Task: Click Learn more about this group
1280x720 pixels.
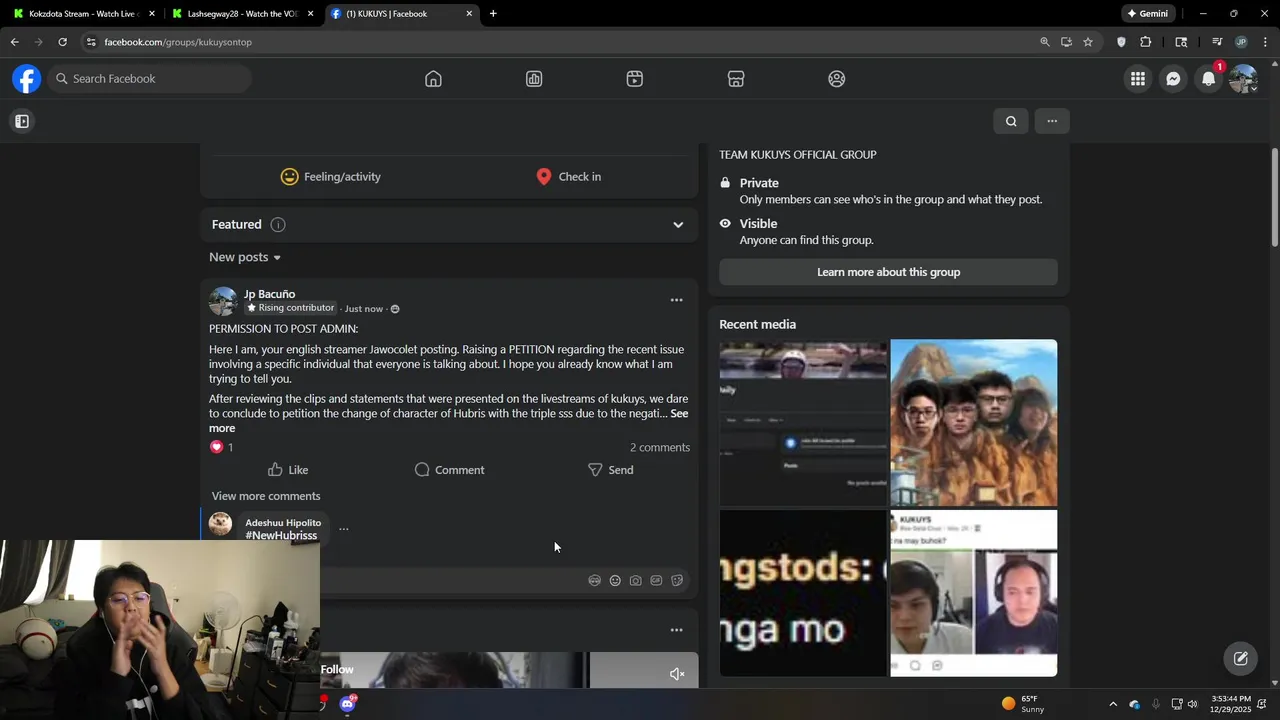Action: [888, 272]
